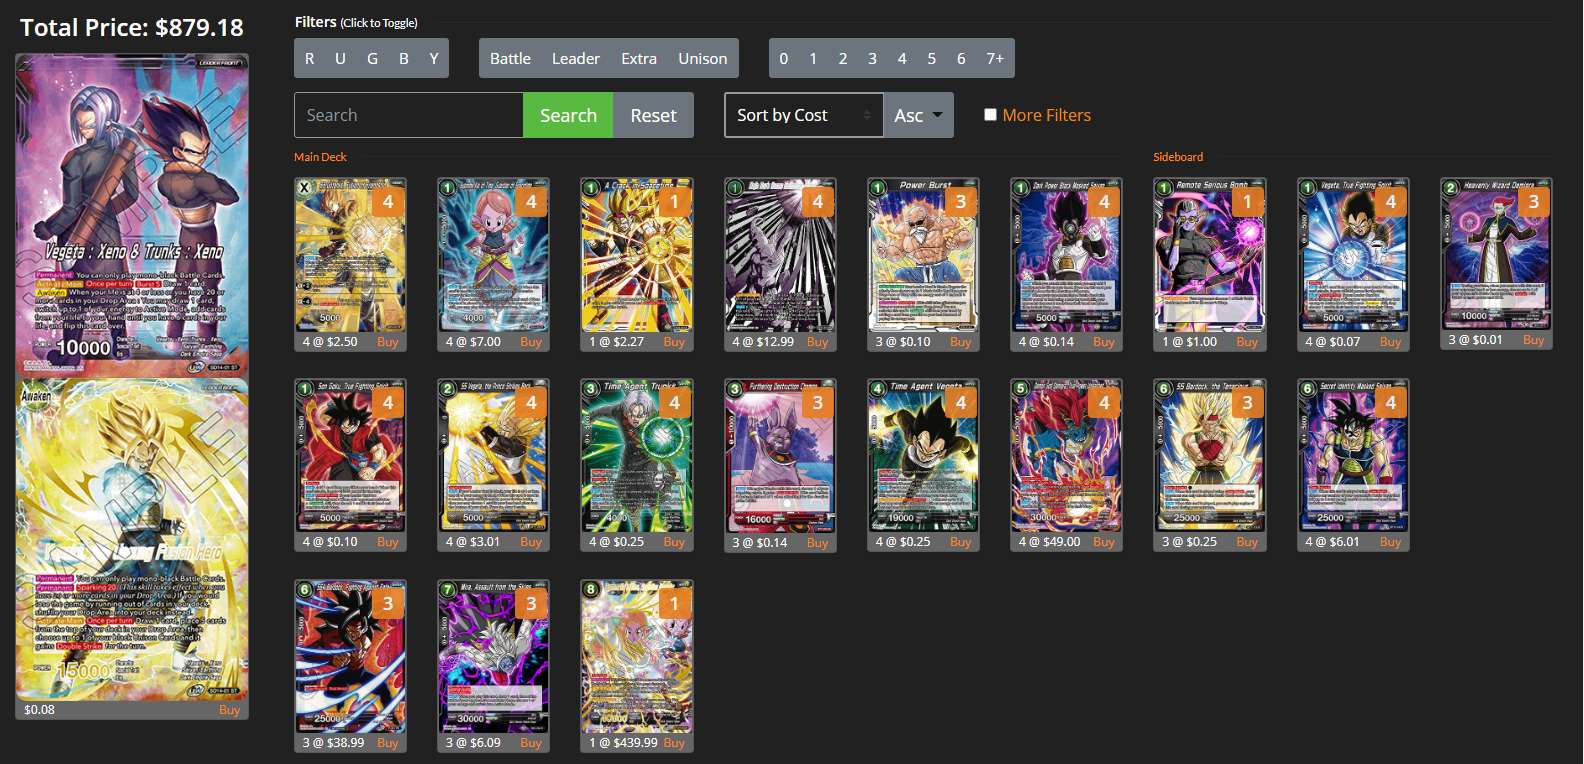Click the Reset button
Viewport: 1584px width, 764px height.
tap(653, 115)
